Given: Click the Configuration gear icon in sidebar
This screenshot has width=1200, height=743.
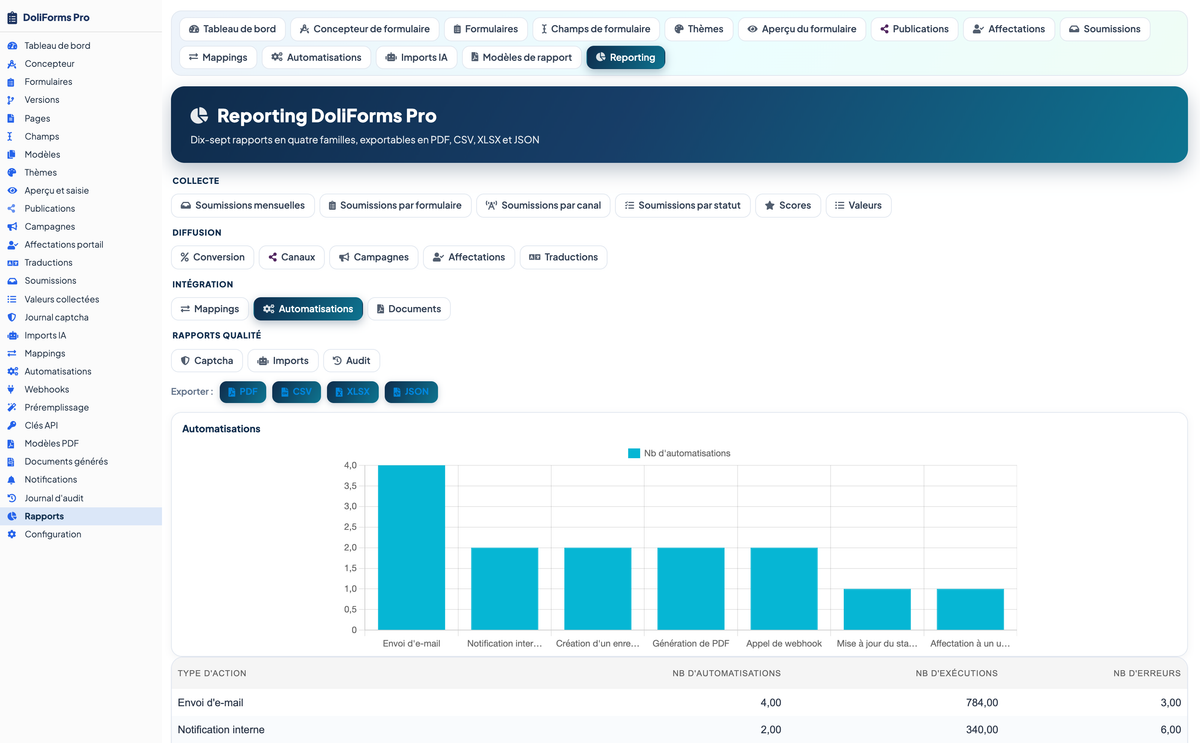Looking at the screenshot, I should [12, 534].
